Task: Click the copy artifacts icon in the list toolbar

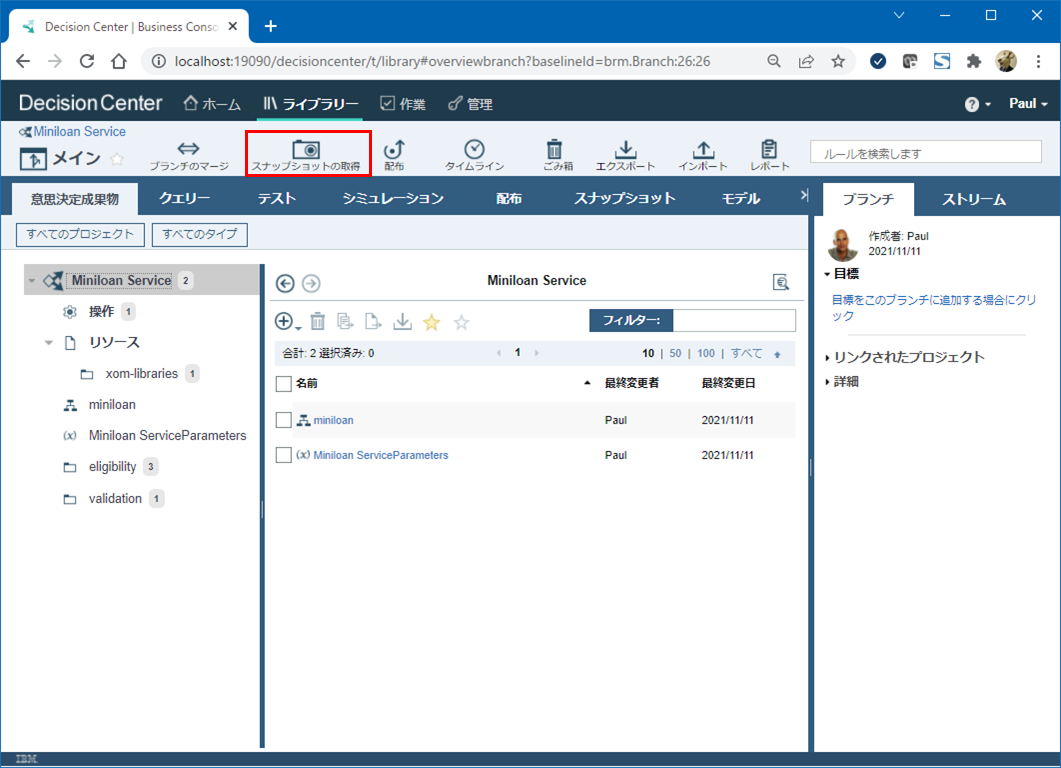Action: point(345,321)
